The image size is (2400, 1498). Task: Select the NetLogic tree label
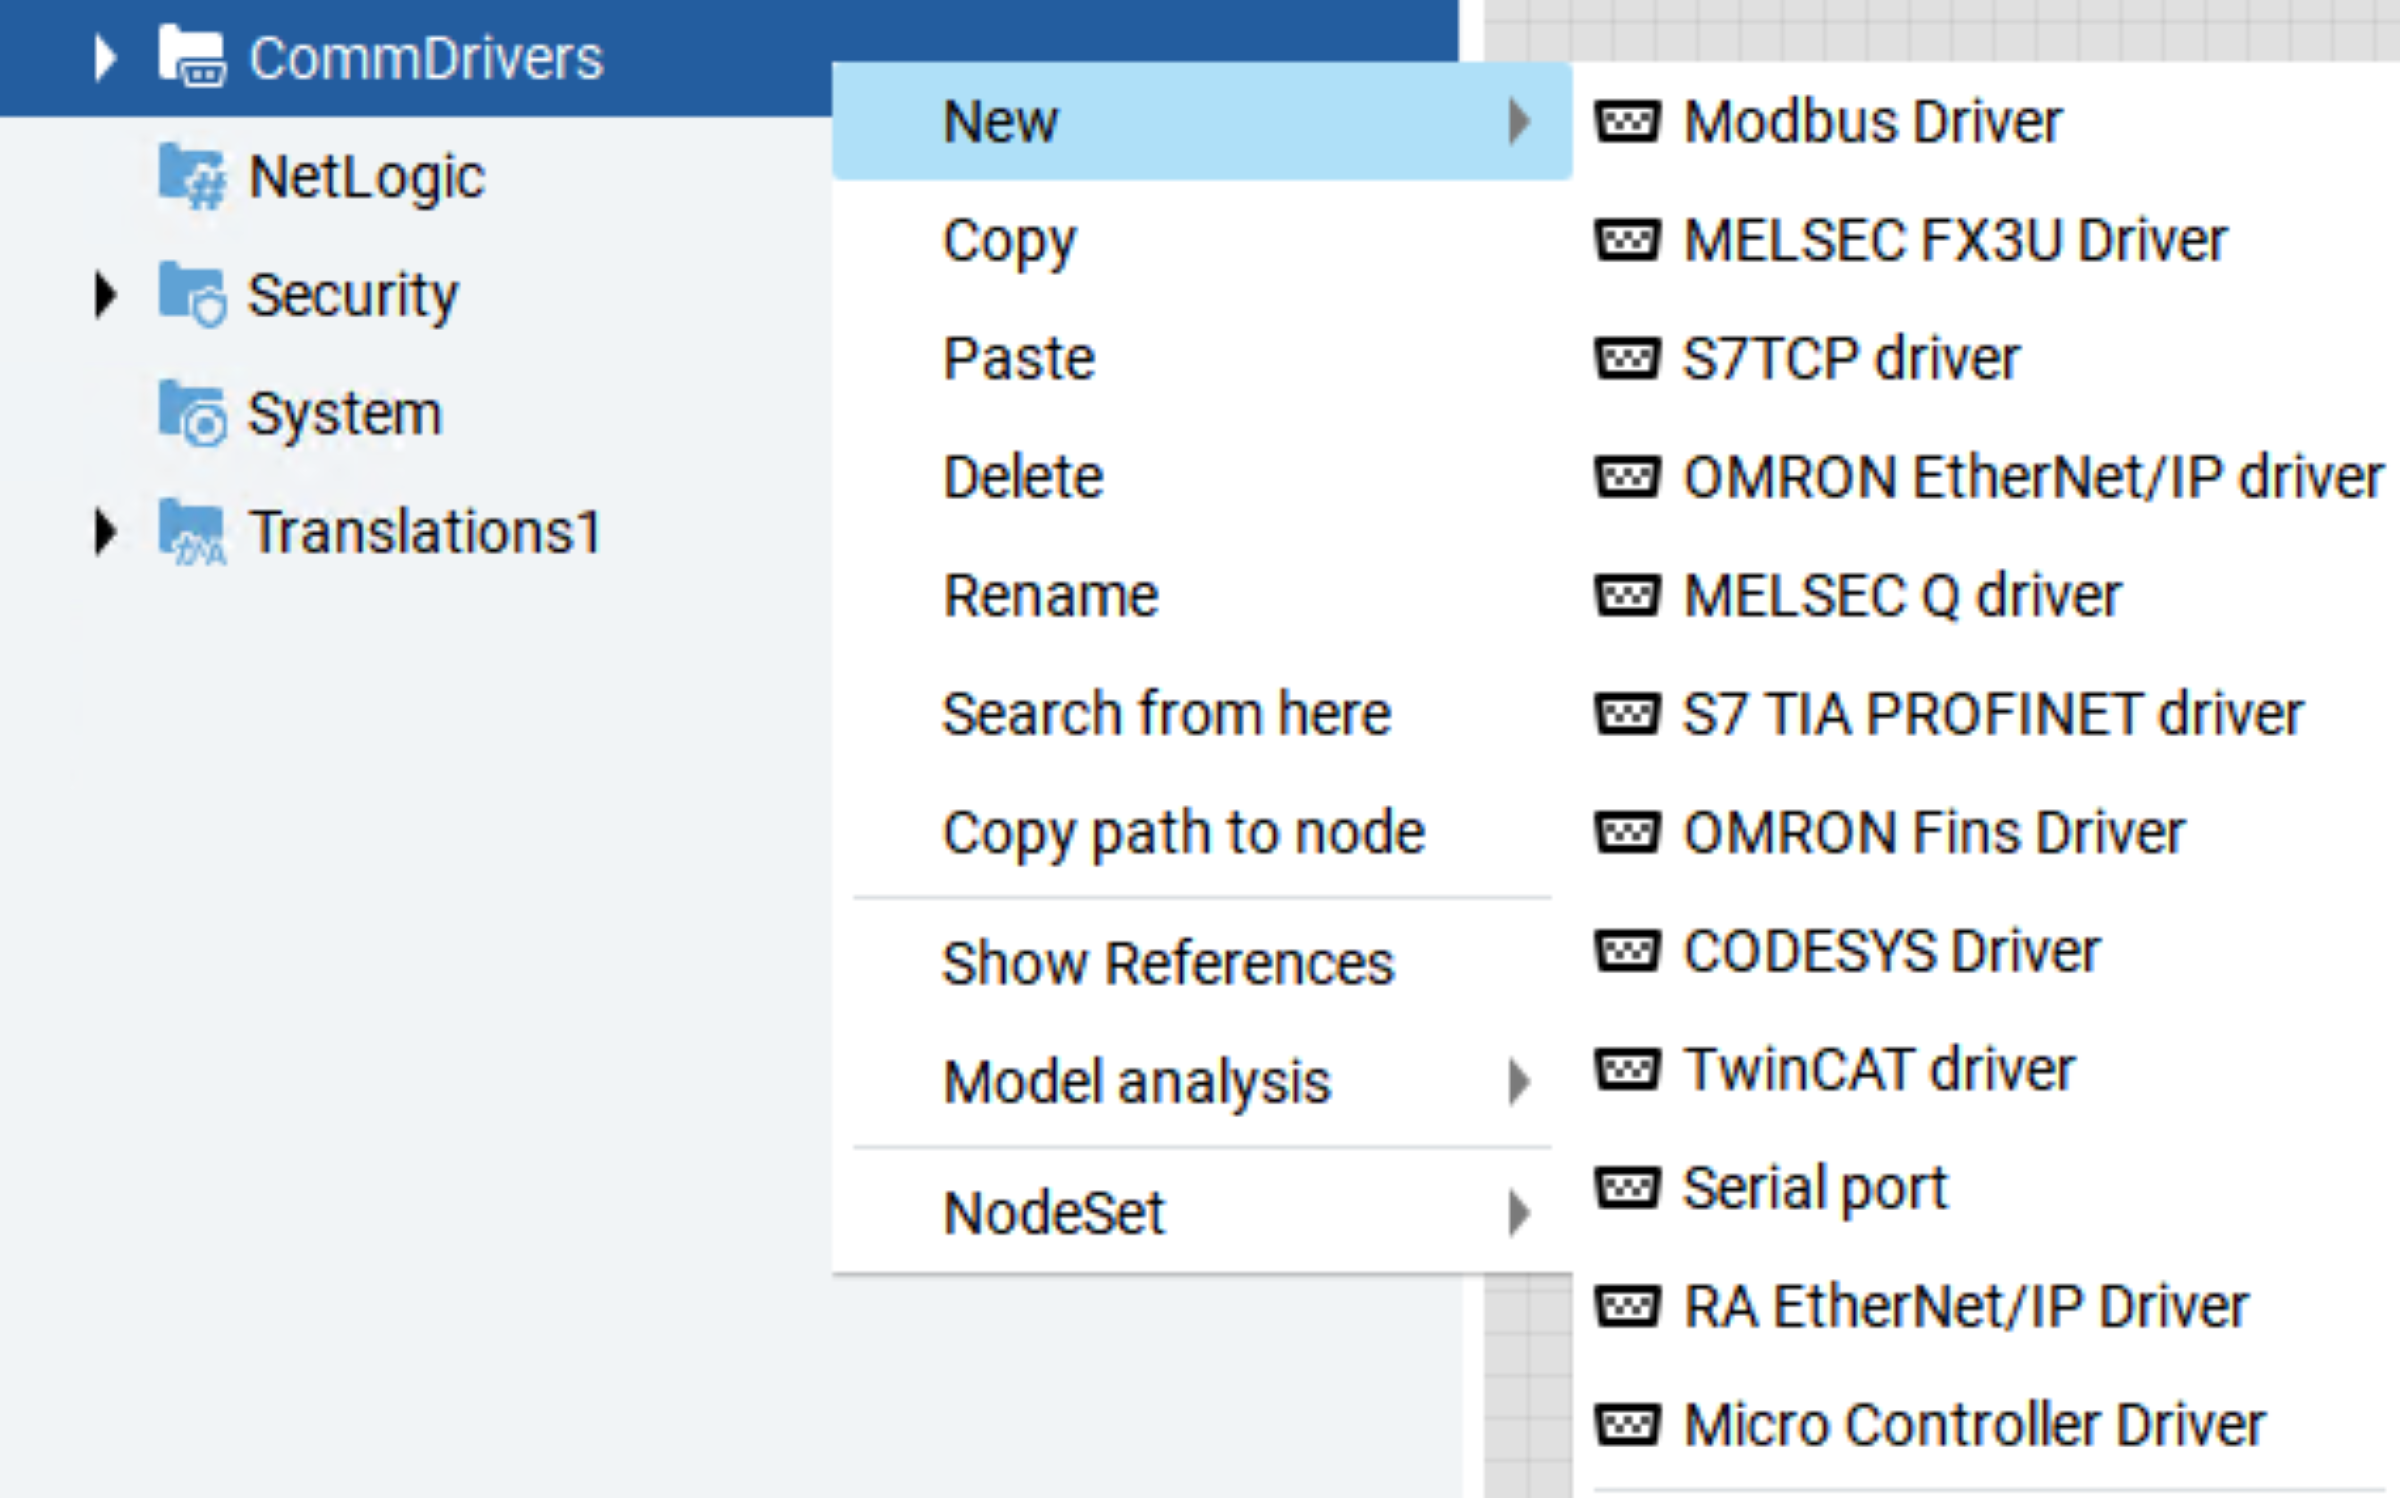coord(366,178)
